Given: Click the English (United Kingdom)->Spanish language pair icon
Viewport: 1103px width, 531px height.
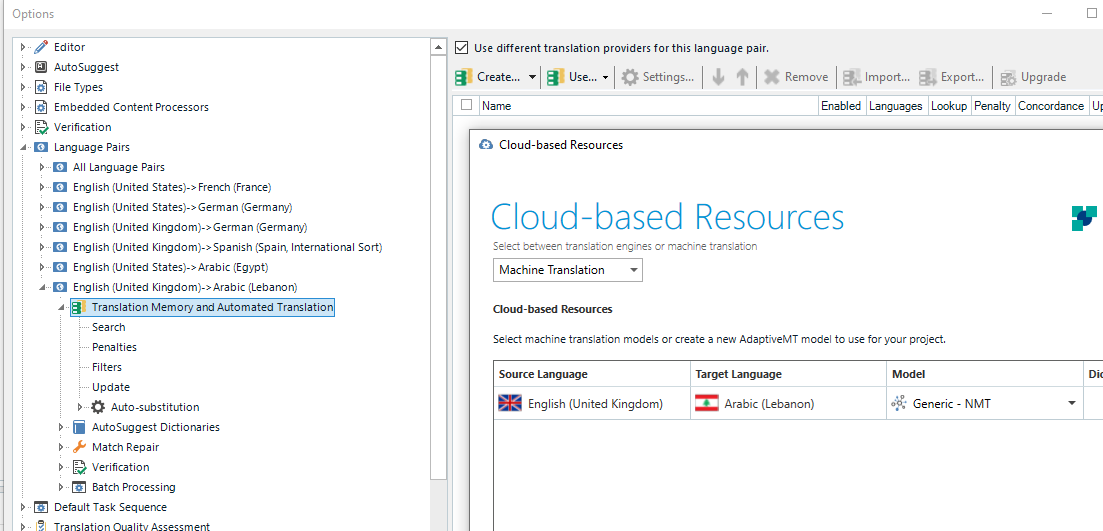Looking at the screenshot, I should coord(60,248).
